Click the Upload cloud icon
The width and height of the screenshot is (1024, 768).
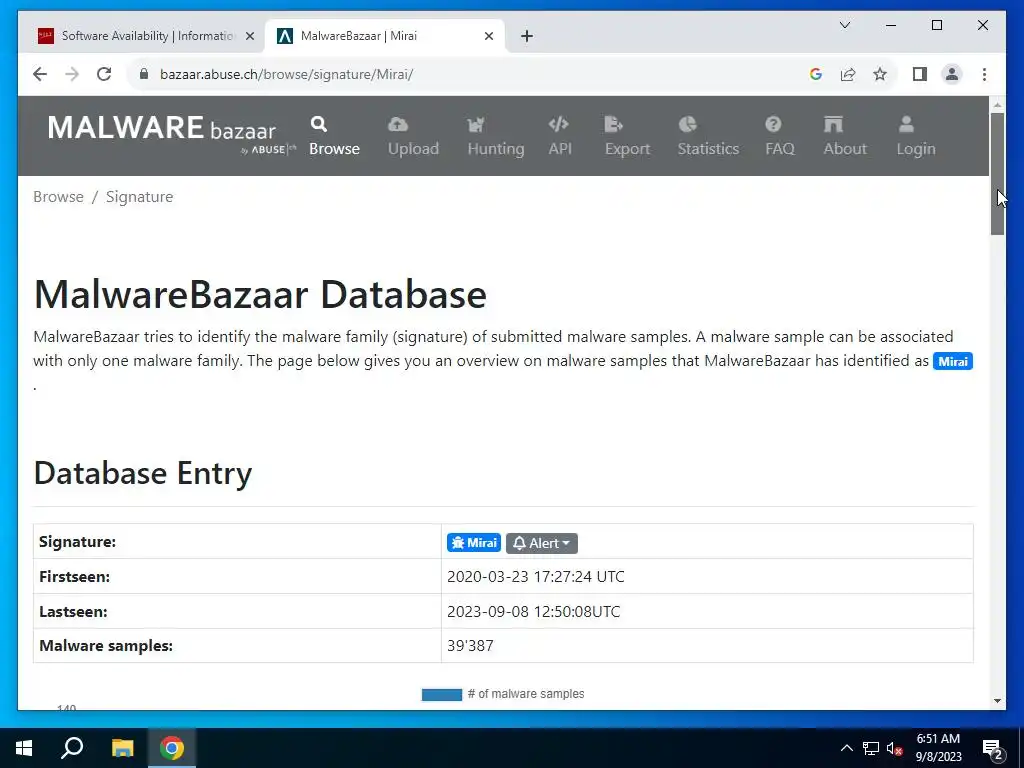click(398, 123)
